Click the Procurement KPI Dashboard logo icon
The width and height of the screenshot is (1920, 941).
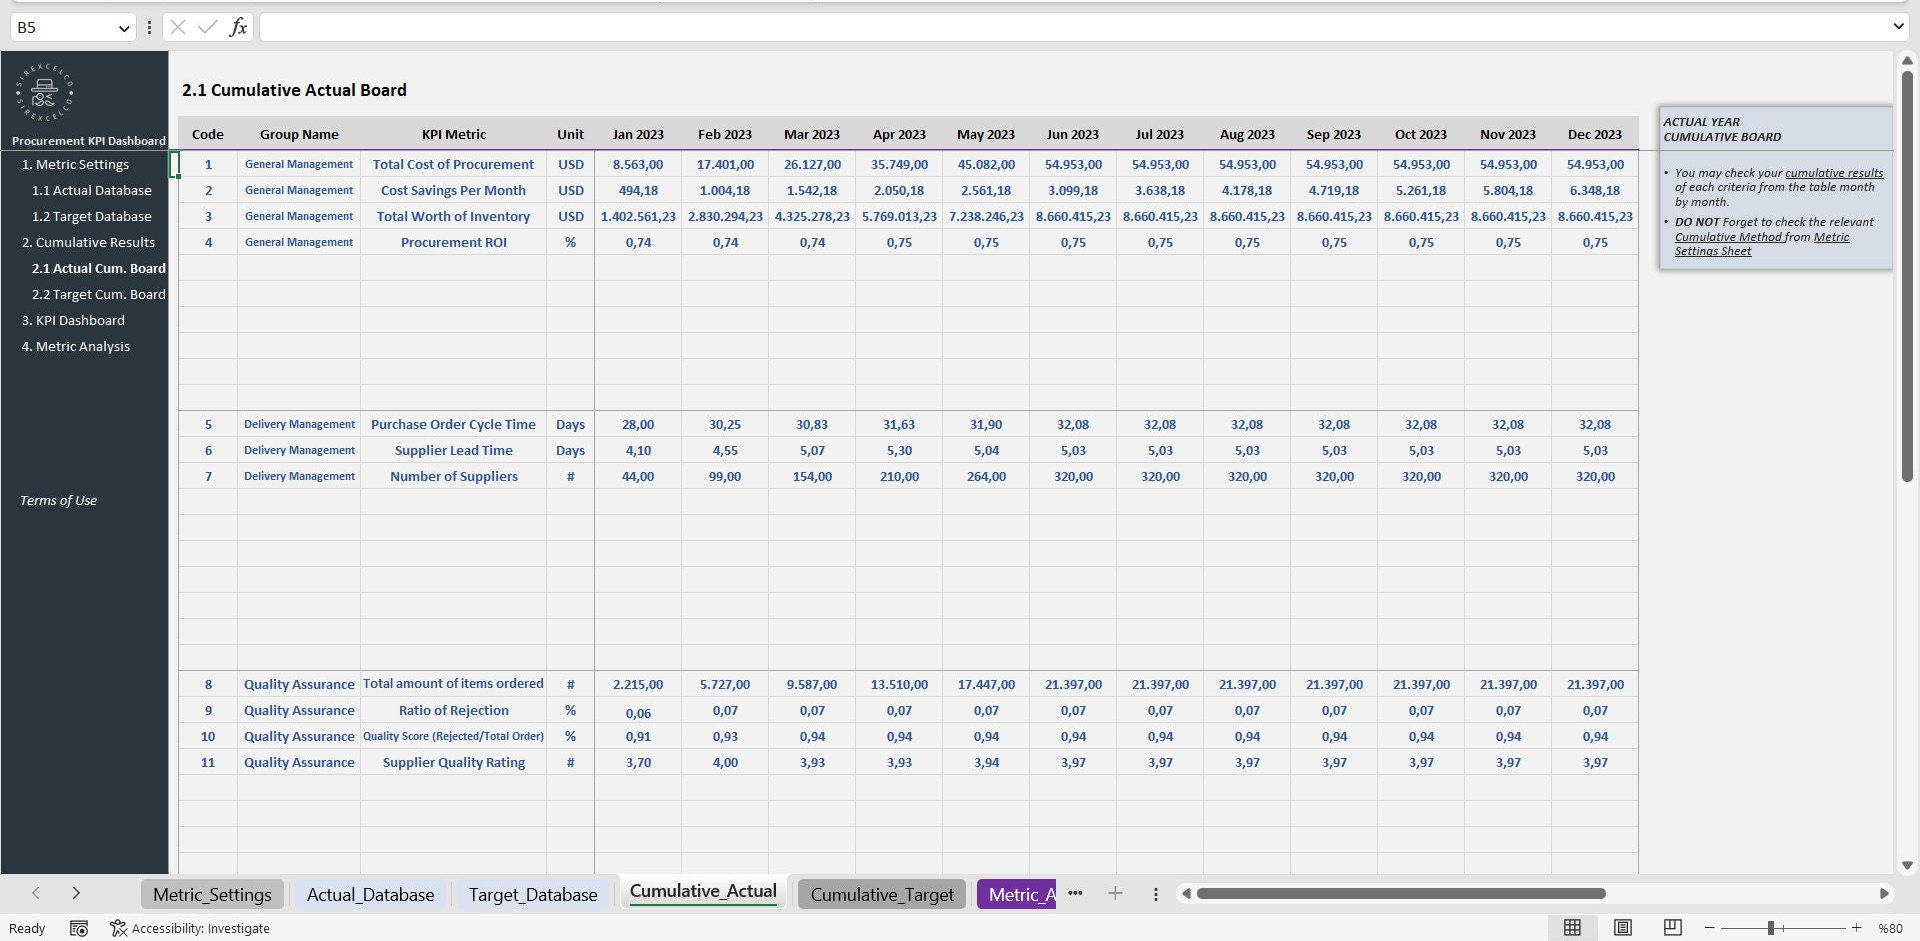43,92
